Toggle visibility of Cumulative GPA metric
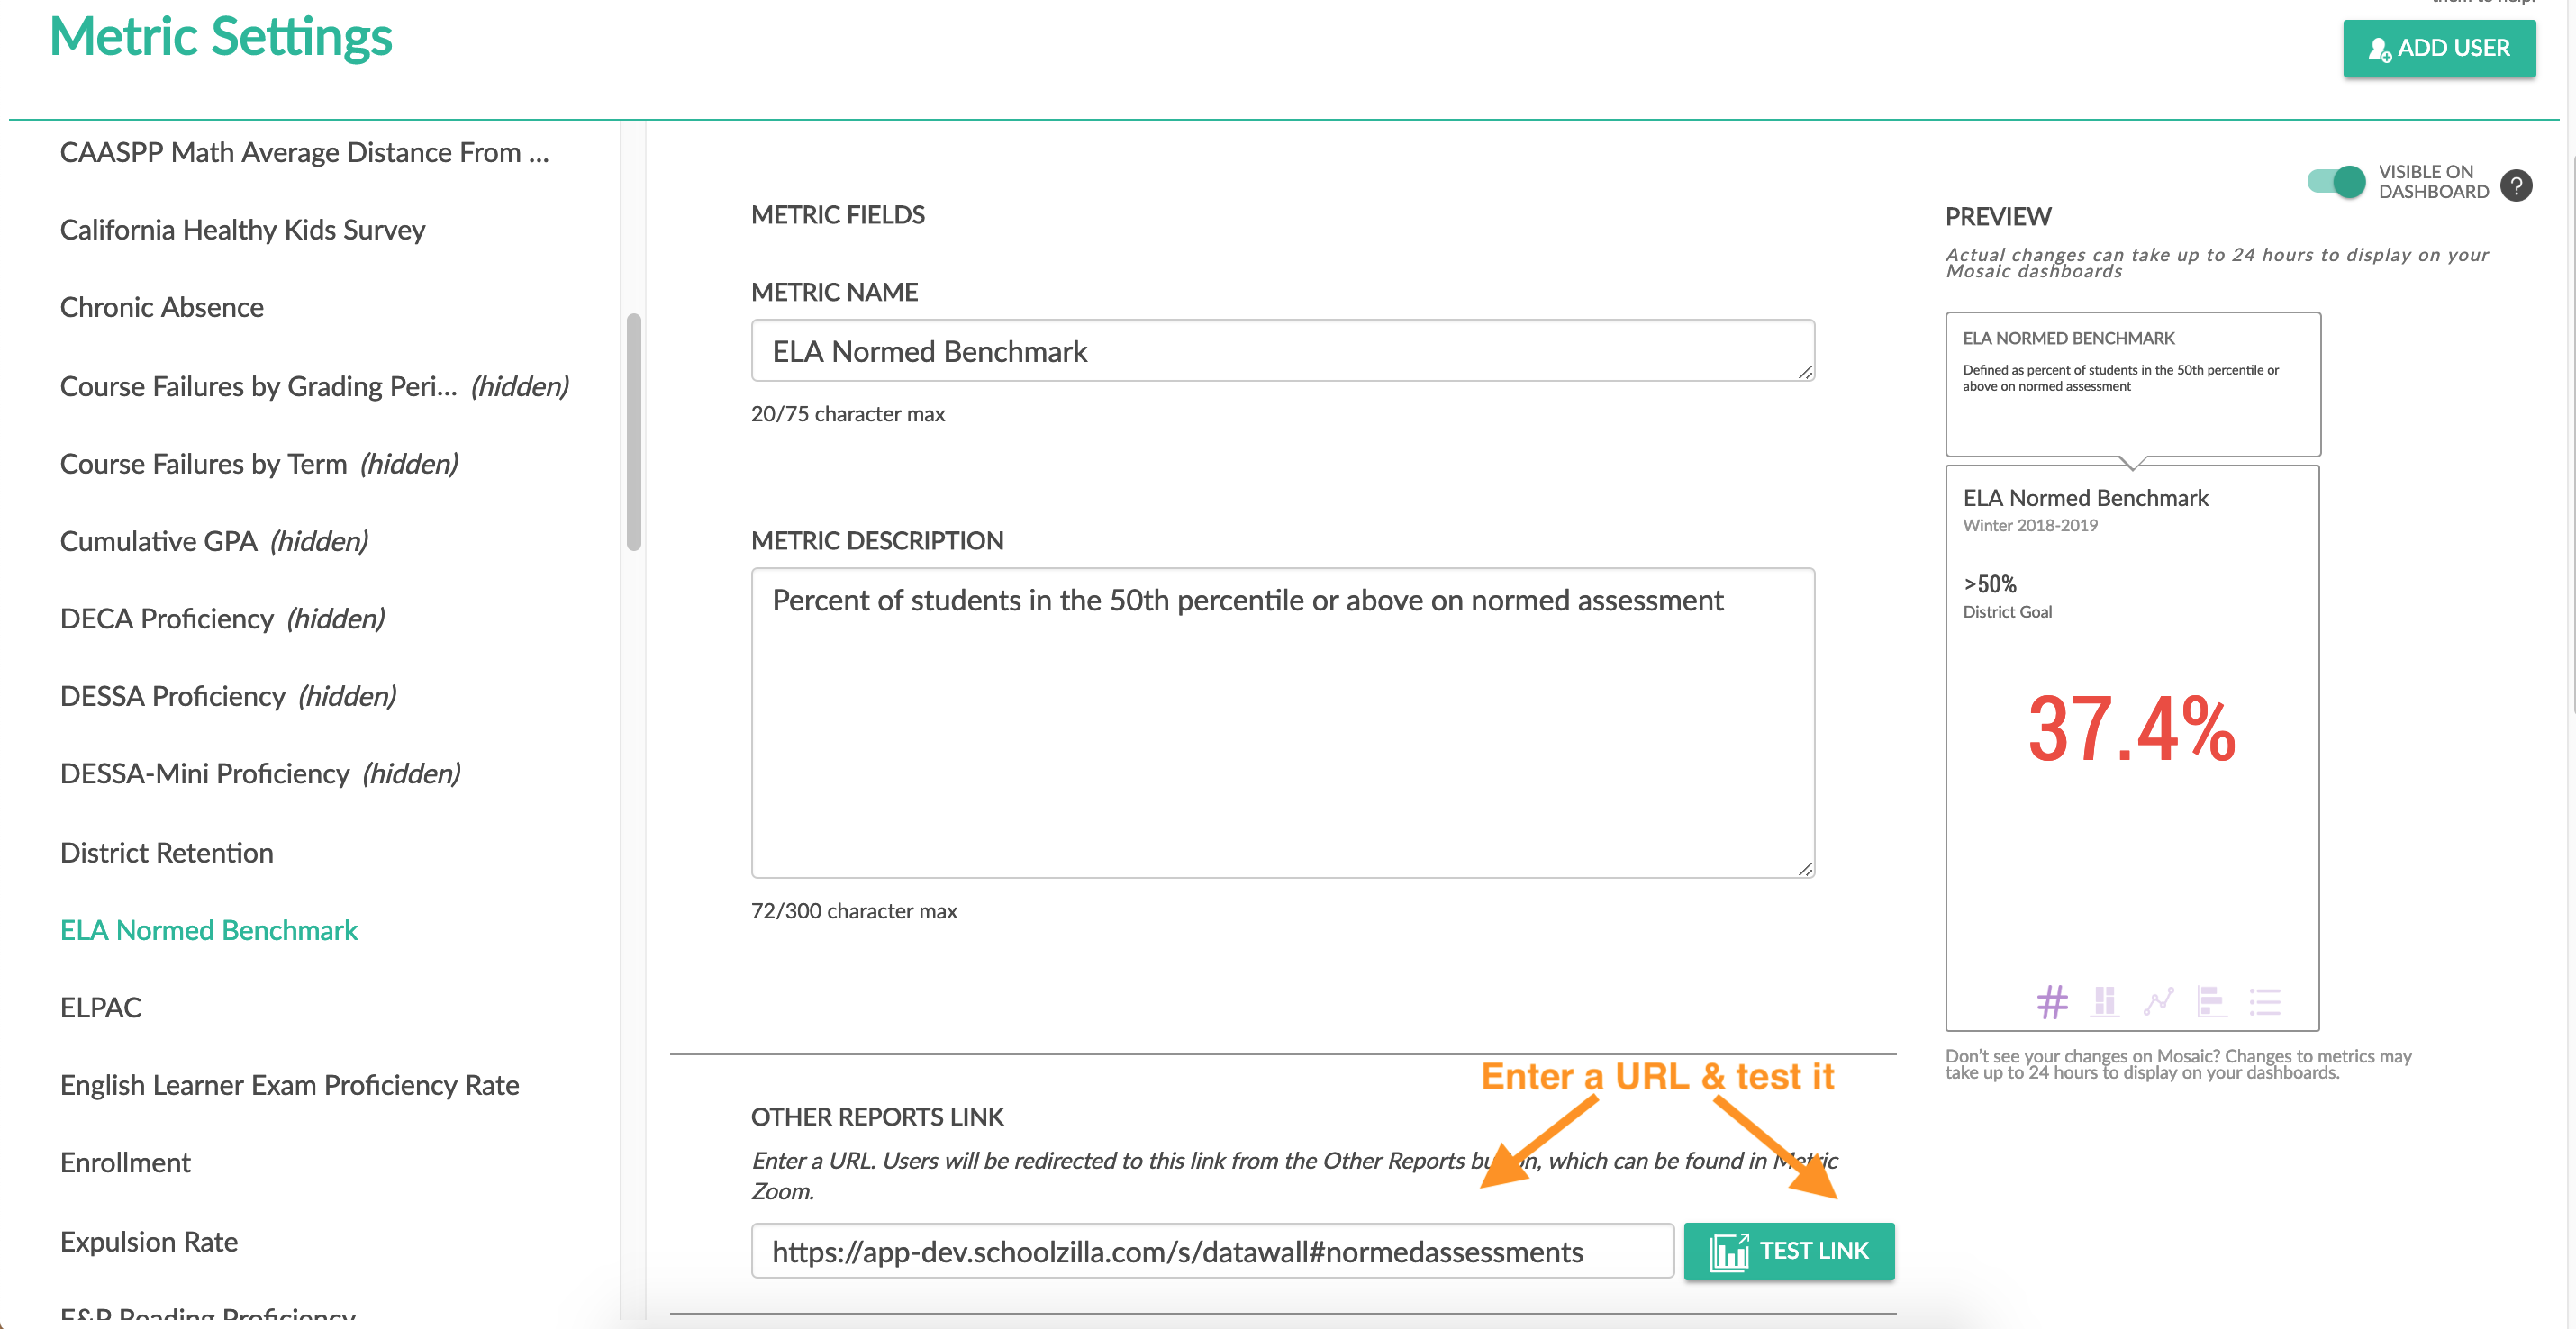2576x1329 pixels. (212, 541)
